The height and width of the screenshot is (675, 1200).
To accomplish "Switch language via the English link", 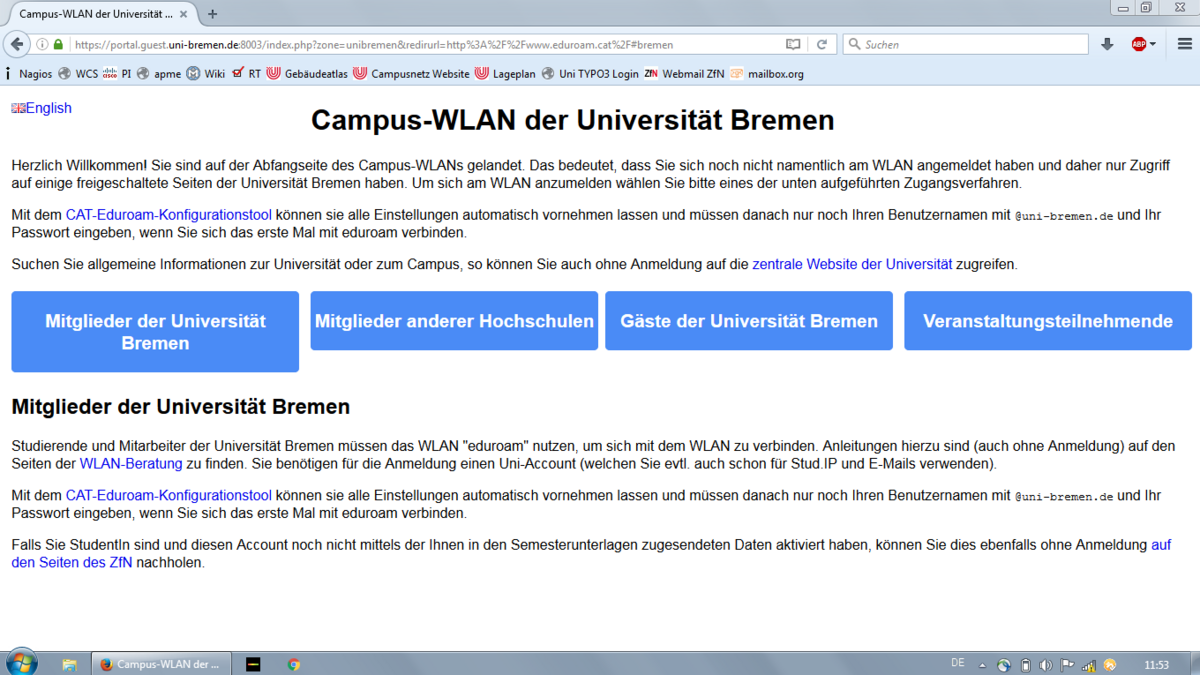I will [x=48, y=108].
